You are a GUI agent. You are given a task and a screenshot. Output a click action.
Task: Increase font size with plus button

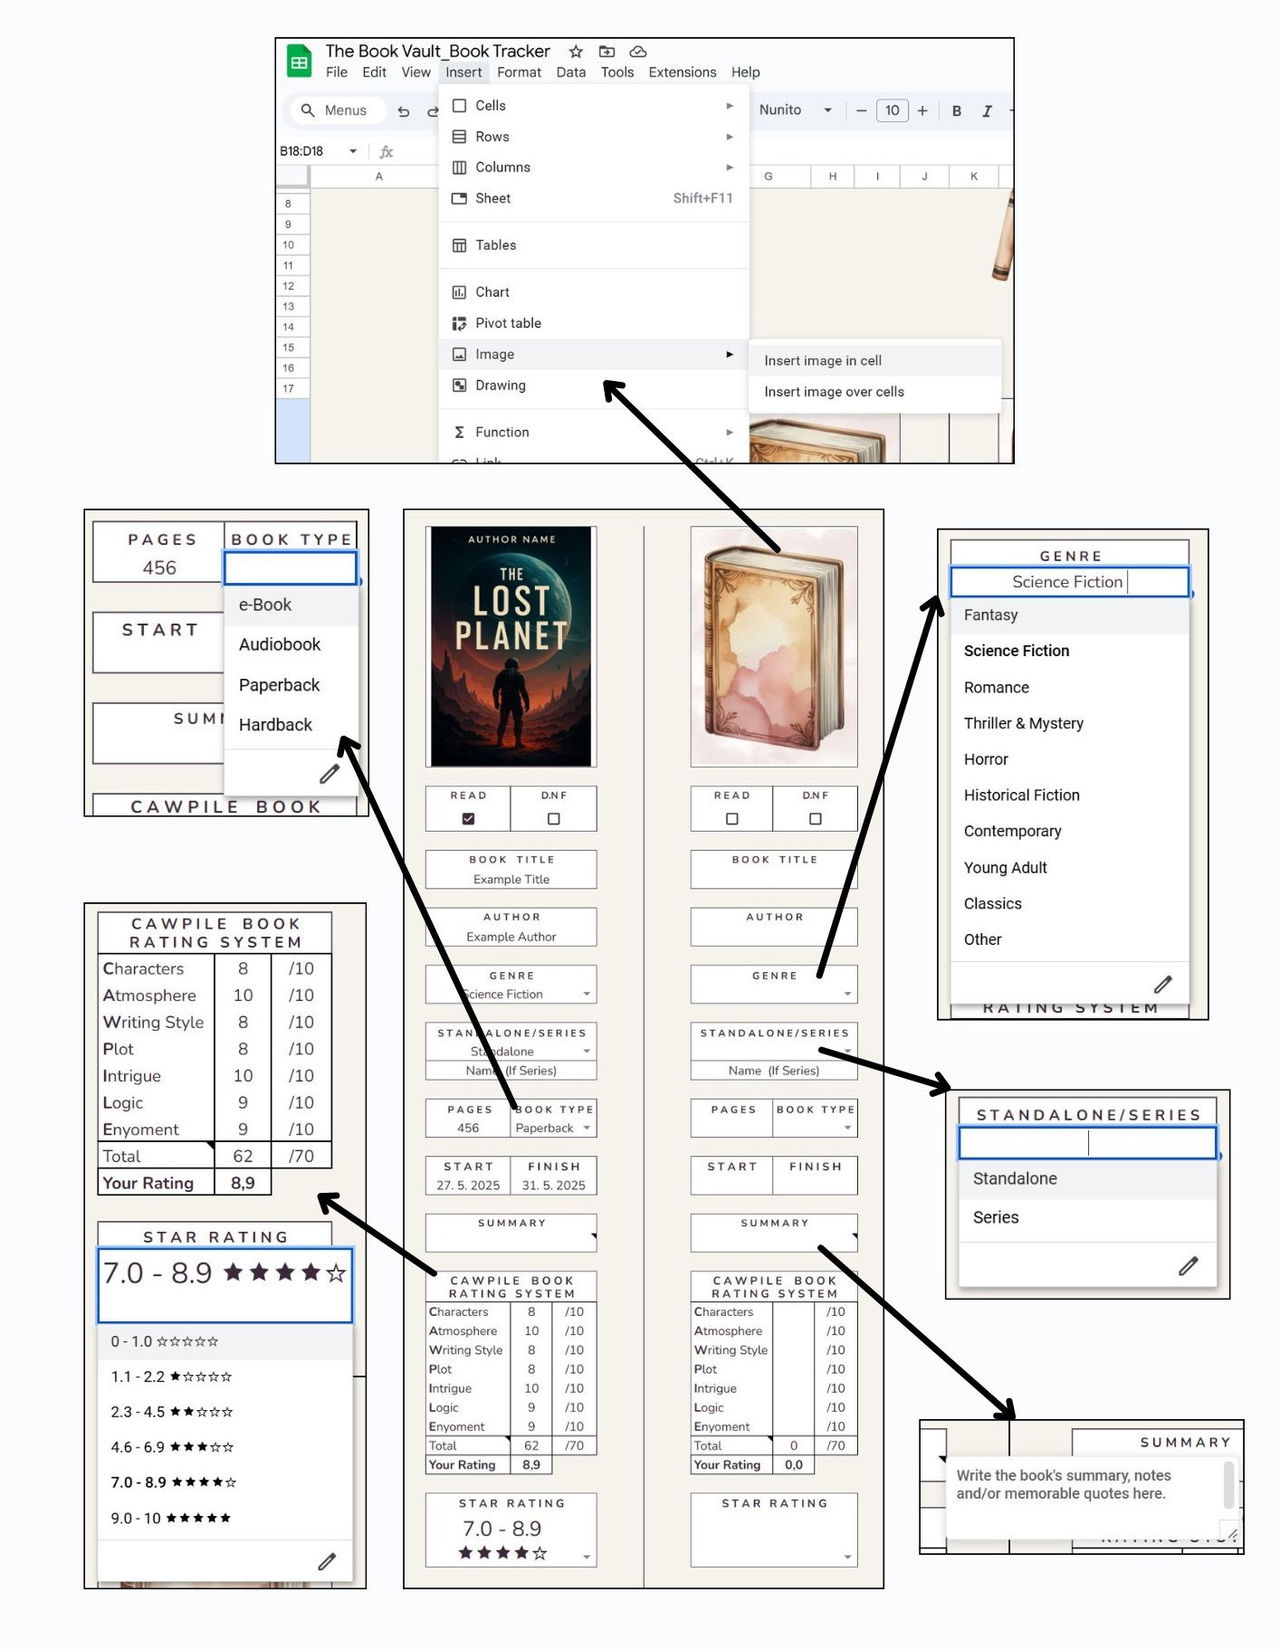[922, 111]
